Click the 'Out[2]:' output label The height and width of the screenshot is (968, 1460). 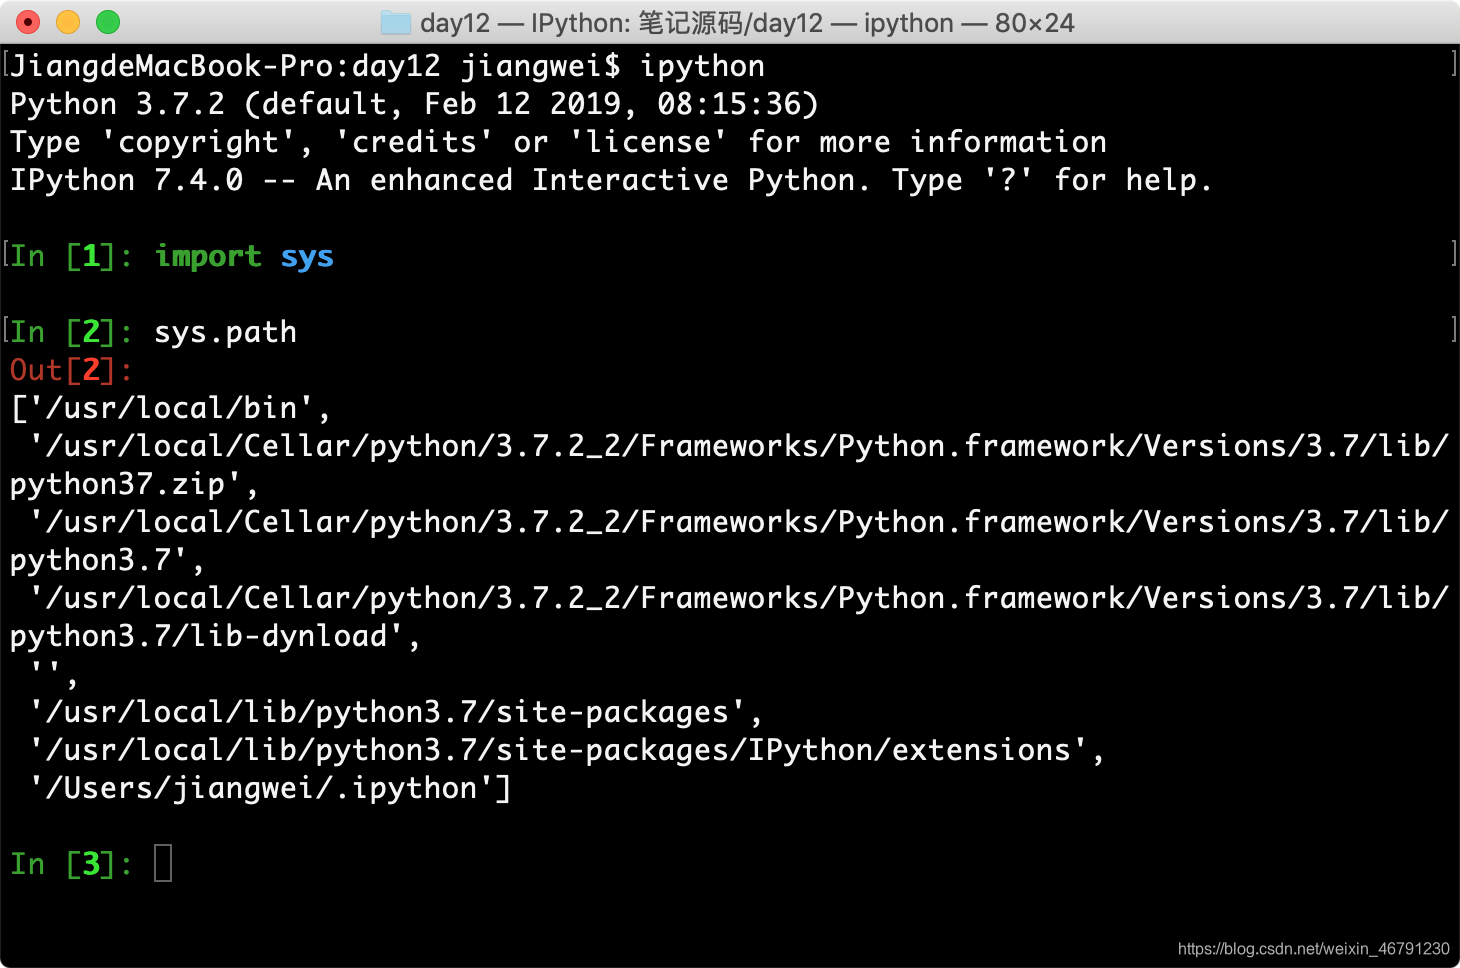tap(71, 370)
